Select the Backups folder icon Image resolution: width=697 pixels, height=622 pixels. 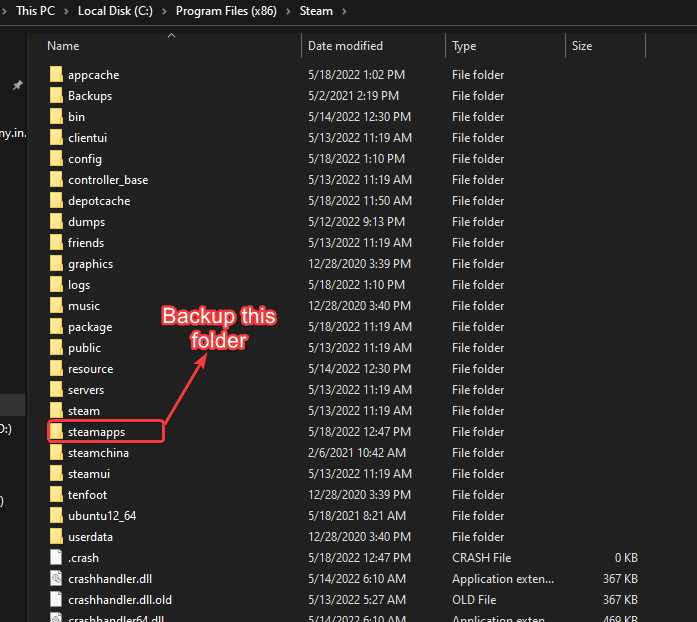tap(56, 96)
